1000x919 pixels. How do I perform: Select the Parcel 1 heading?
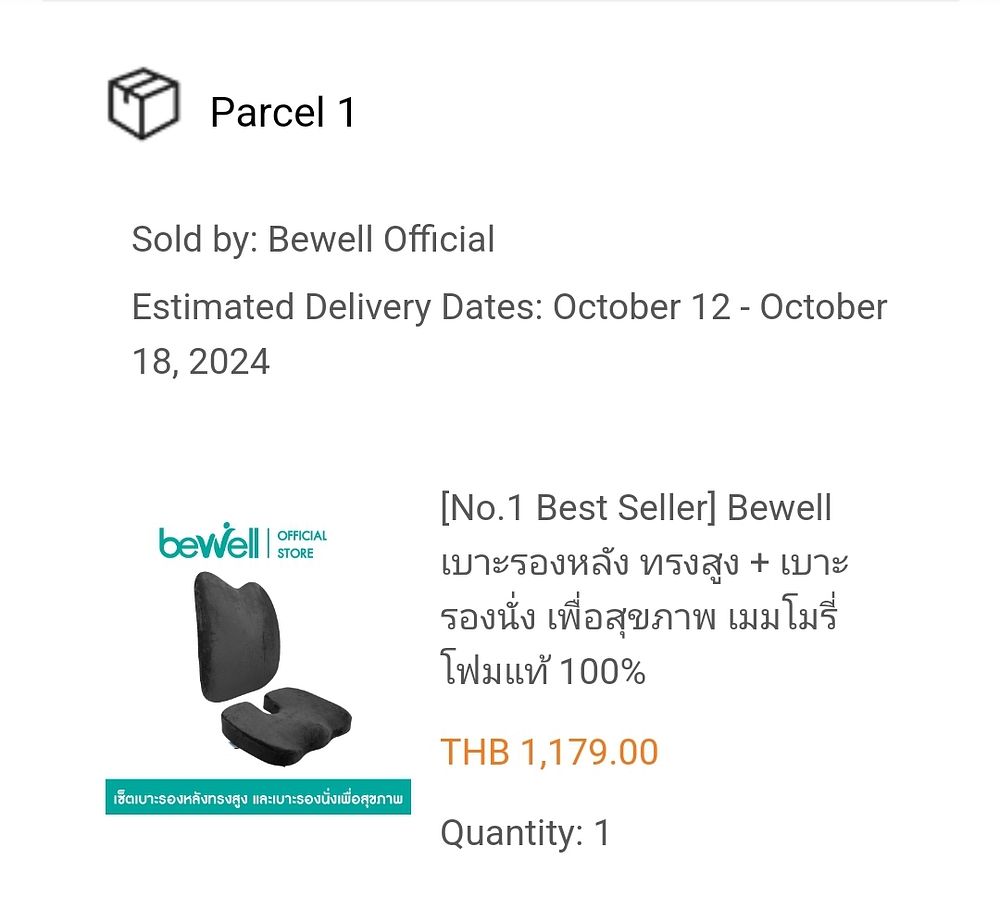click(x=283, y=112)
